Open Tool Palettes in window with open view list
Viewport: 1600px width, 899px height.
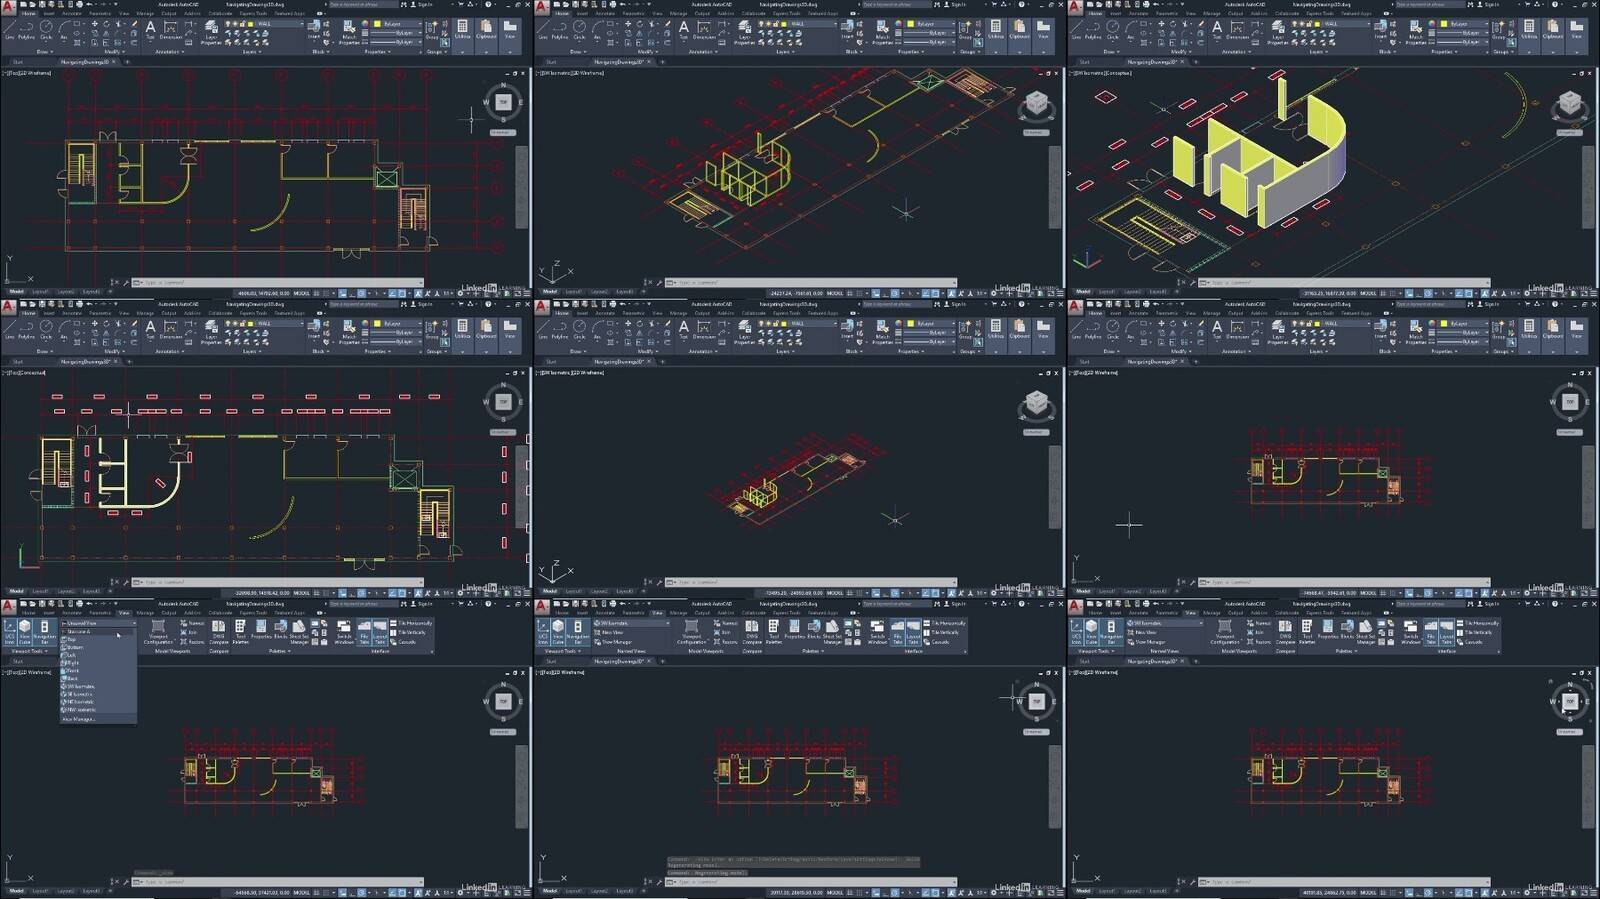click(x=240, y=631)
